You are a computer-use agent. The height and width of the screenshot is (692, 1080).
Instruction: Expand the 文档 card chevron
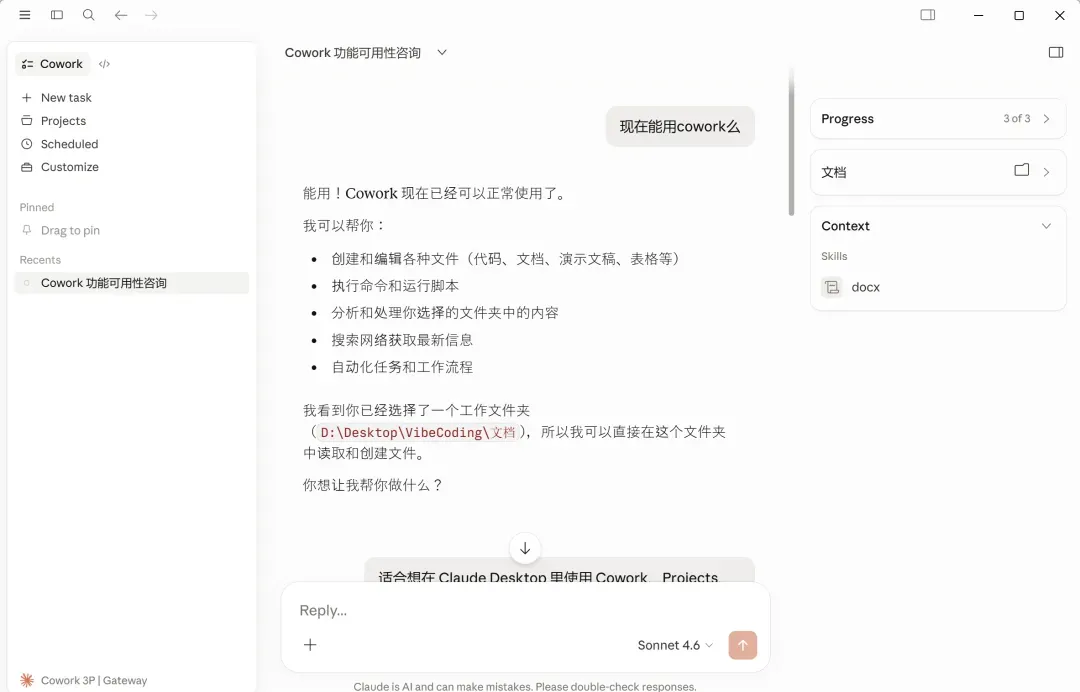tap(1046, 172)
